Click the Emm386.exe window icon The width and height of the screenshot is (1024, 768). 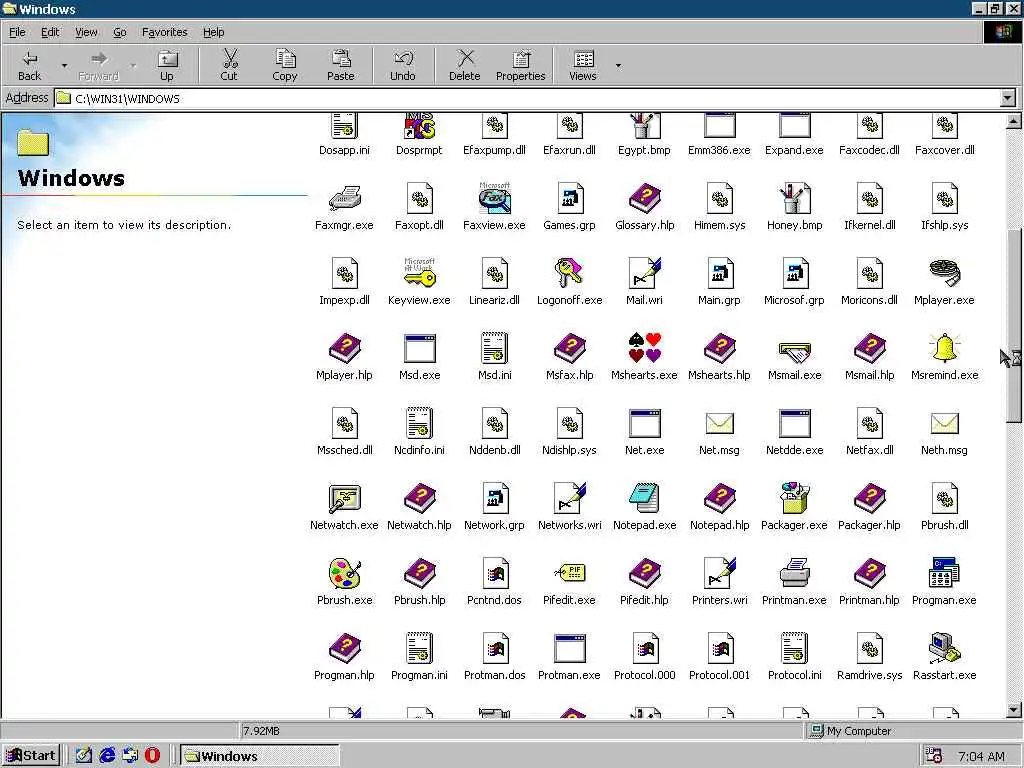[x=719, y=125]
